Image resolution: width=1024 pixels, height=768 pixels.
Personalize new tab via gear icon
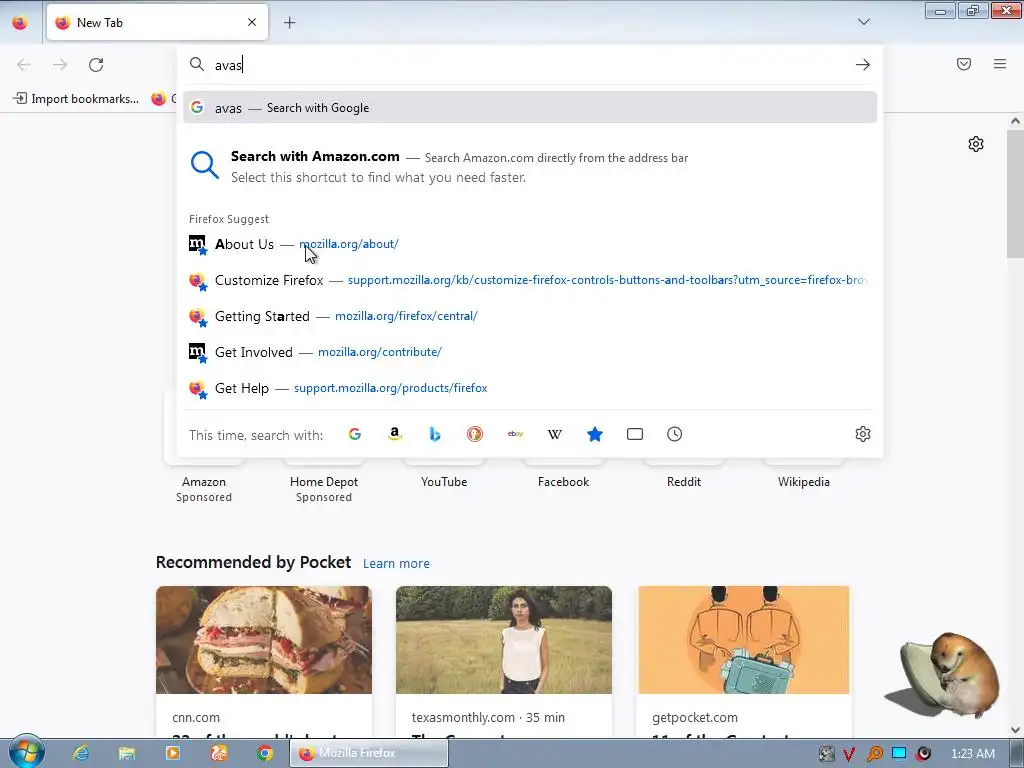pos(976,144)
